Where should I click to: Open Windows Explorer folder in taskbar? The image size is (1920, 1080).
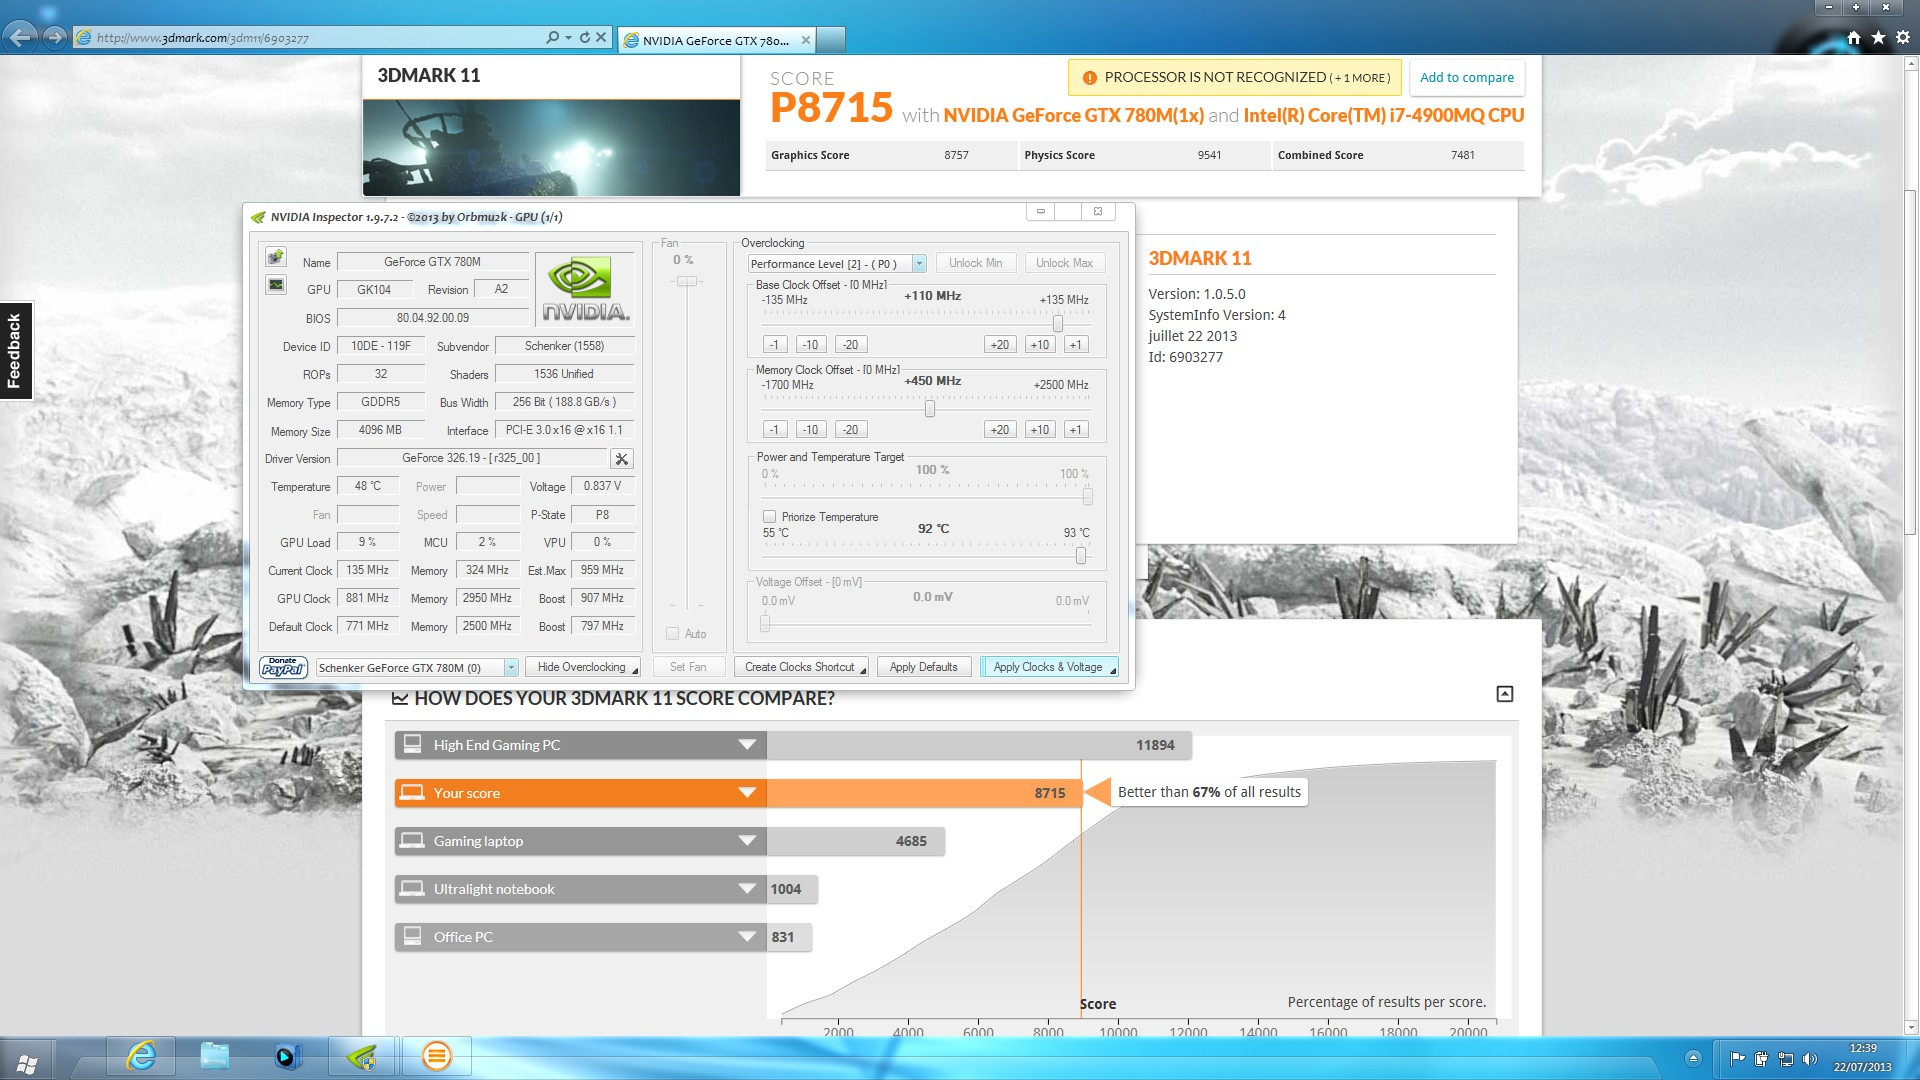coord(214,1056)
